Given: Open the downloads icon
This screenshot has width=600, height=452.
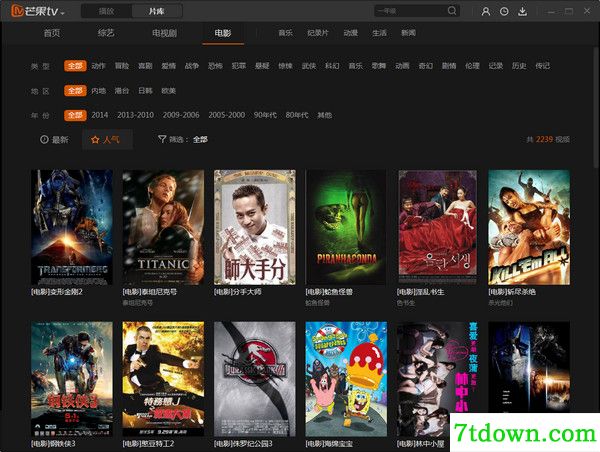Looking at the screenshot, I should (x=522, y=11).
